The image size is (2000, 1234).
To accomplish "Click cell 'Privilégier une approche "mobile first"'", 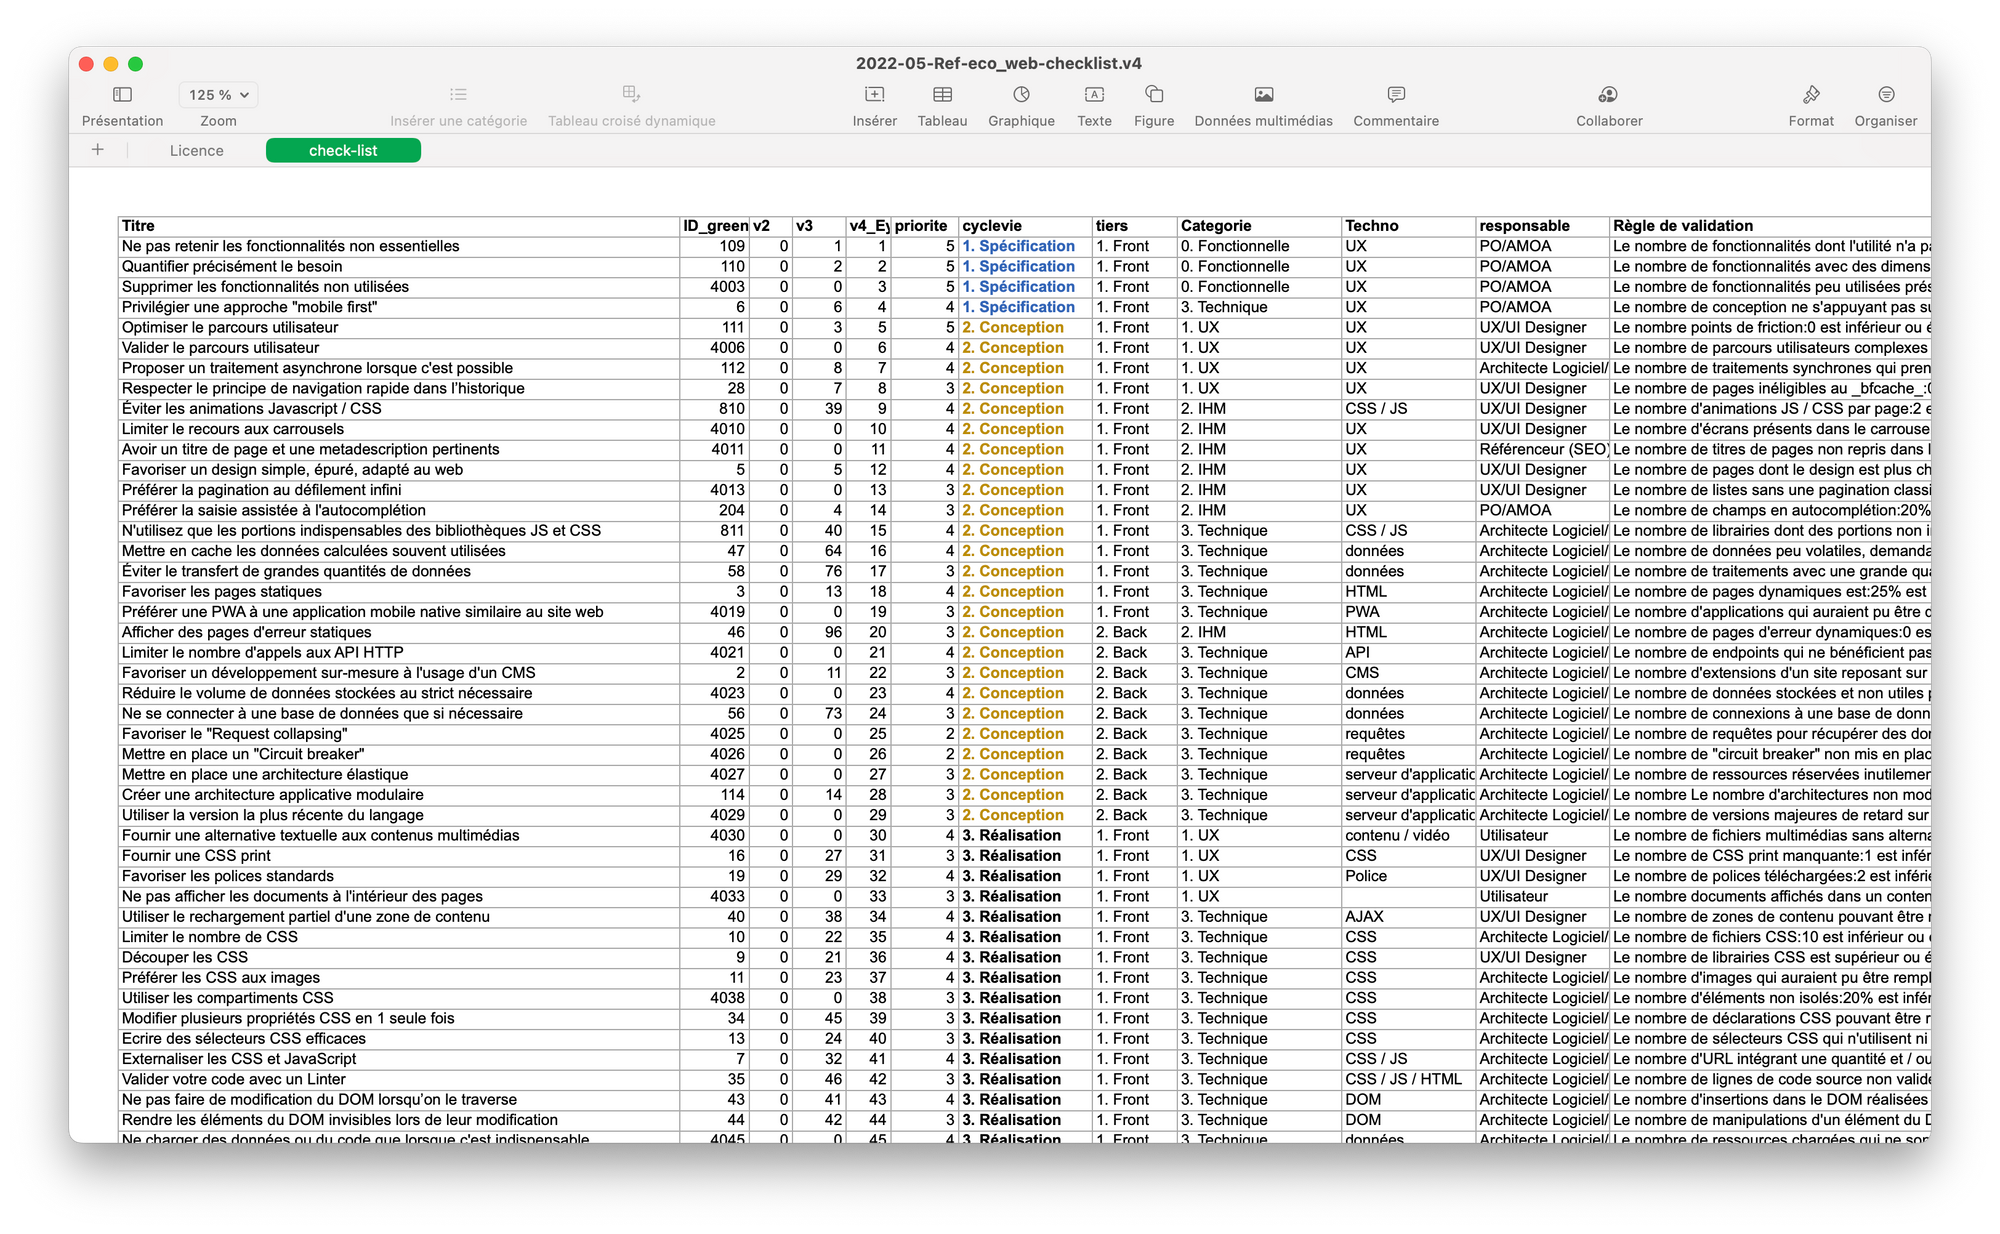I will click(x=399, y=307).
